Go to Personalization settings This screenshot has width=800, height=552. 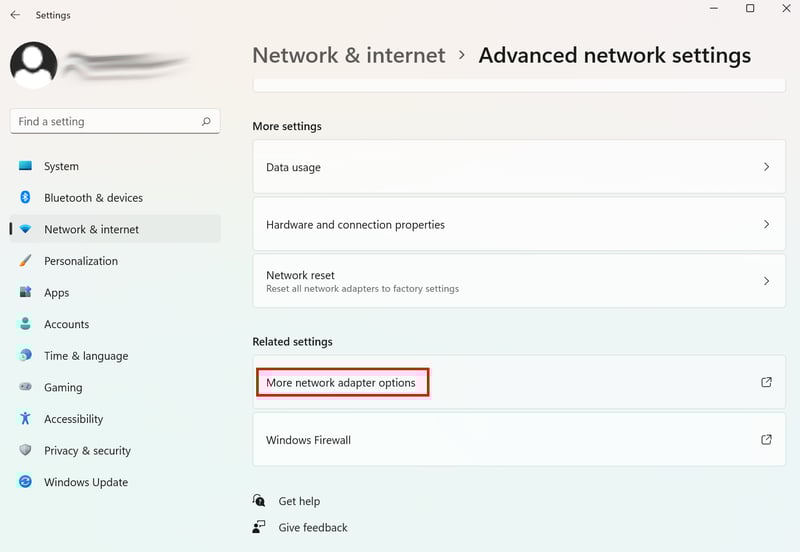click(x=115, y=261)
